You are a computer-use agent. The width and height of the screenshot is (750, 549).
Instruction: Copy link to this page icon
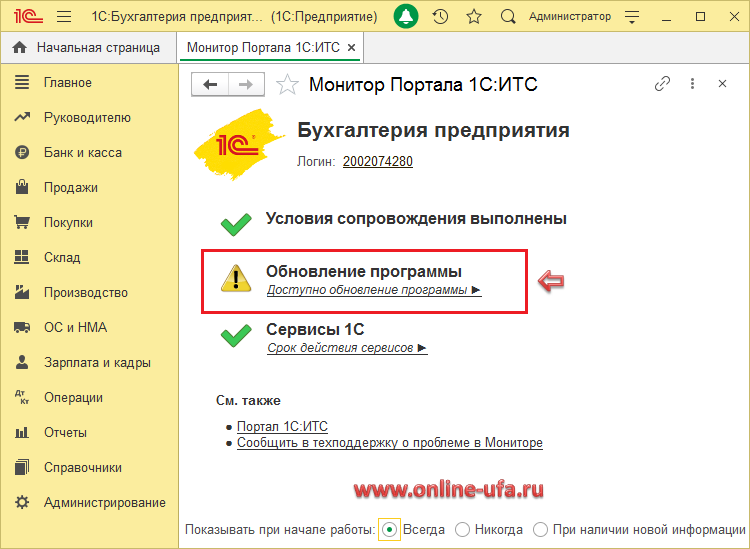[x=662, y=85]
